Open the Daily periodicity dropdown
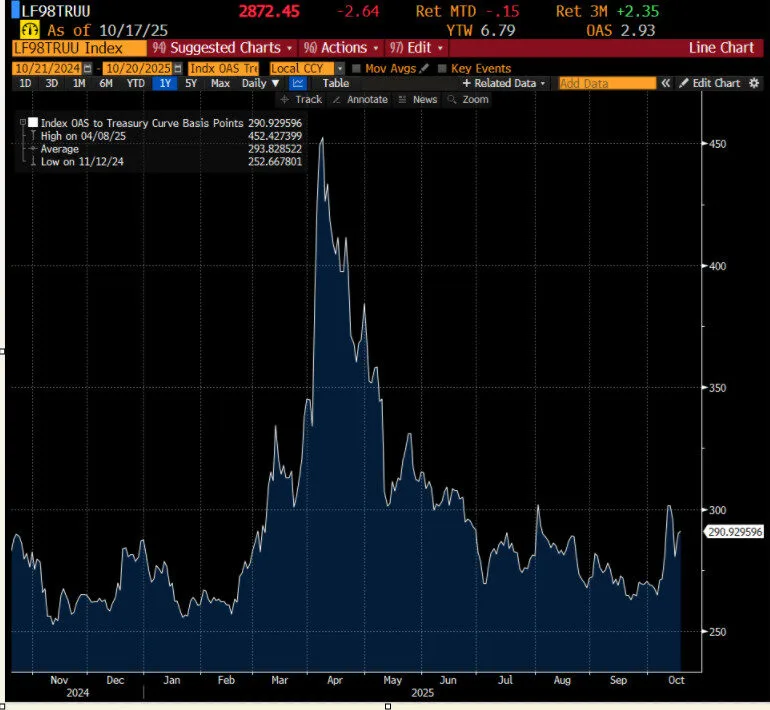Image resolution: width=770 pixels, height=710 pixels. pos(260,83)
